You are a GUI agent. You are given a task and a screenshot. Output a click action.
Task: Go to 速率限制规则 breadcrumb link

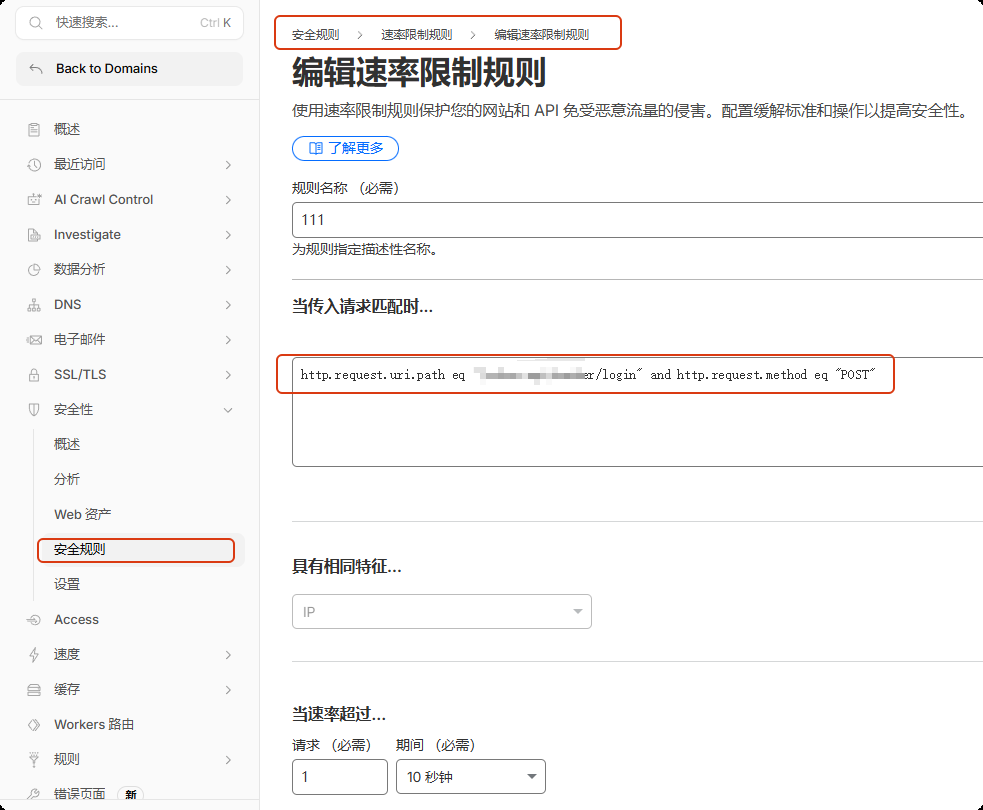point(416,34)
